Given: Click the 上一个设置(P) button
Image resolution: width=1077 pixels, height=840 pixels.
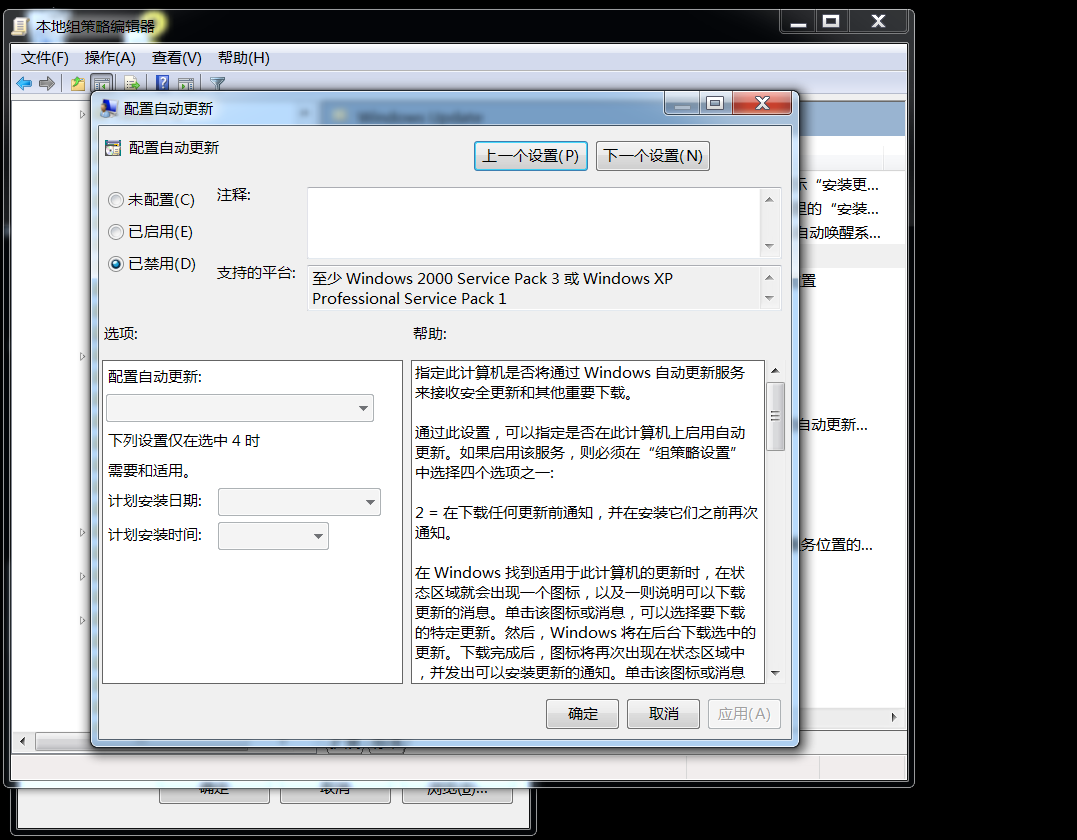Looking at the screenshot, I should (530, 156).
